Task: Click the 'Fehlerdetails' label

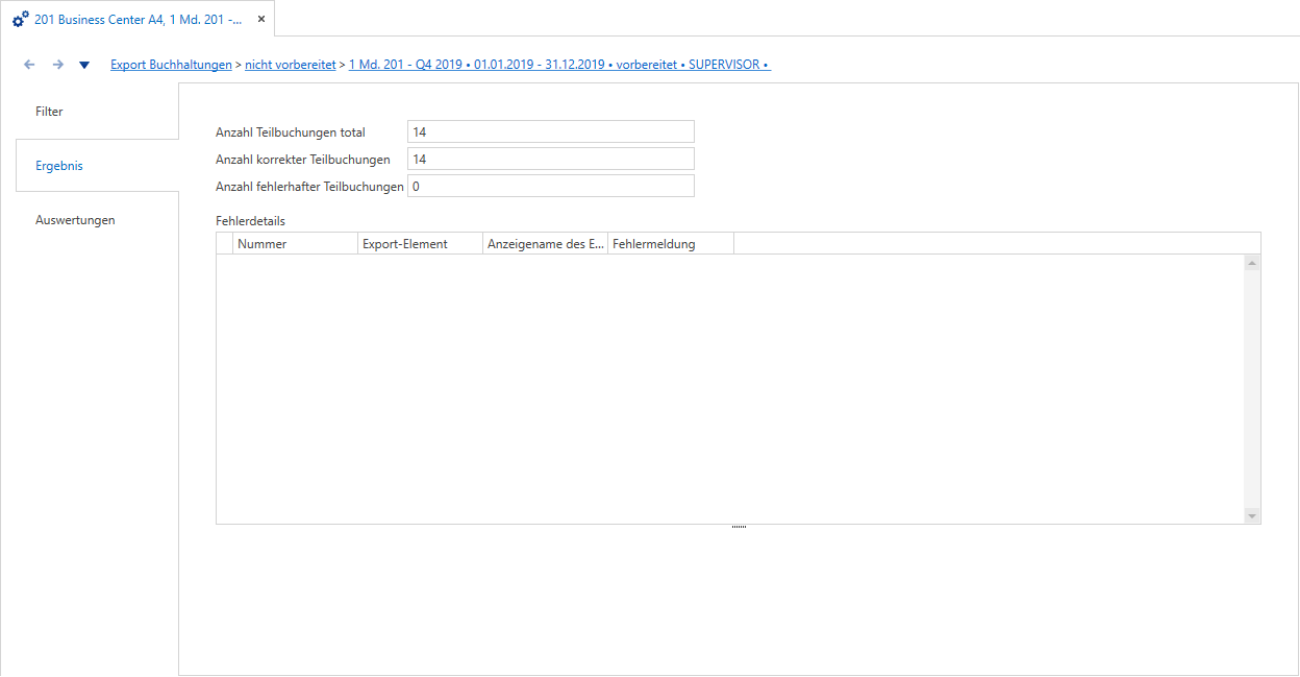Action: click(251, 220)
